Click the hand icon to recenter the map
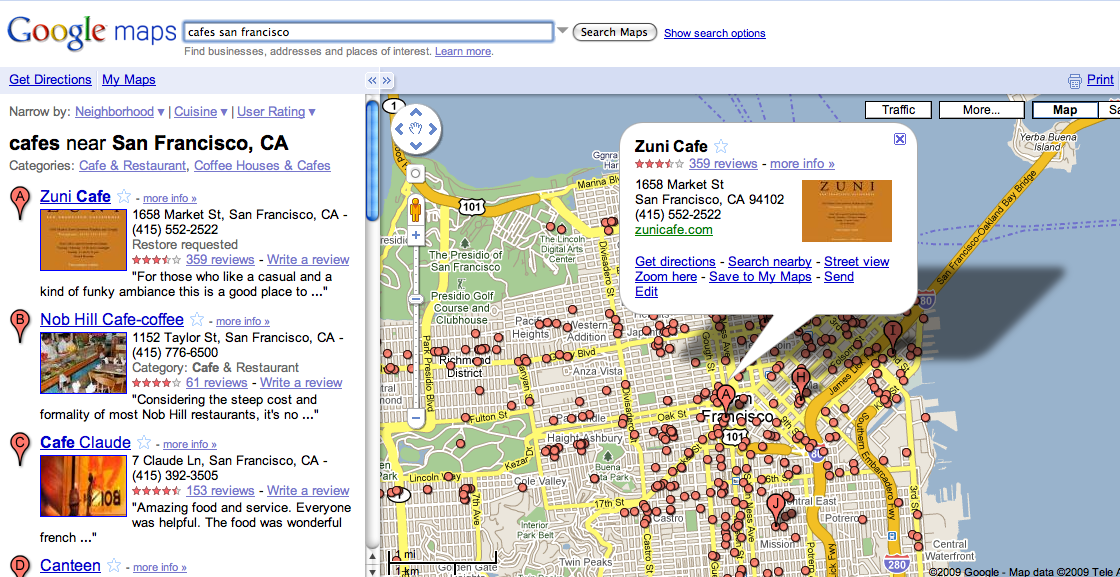 coord(417,129)
